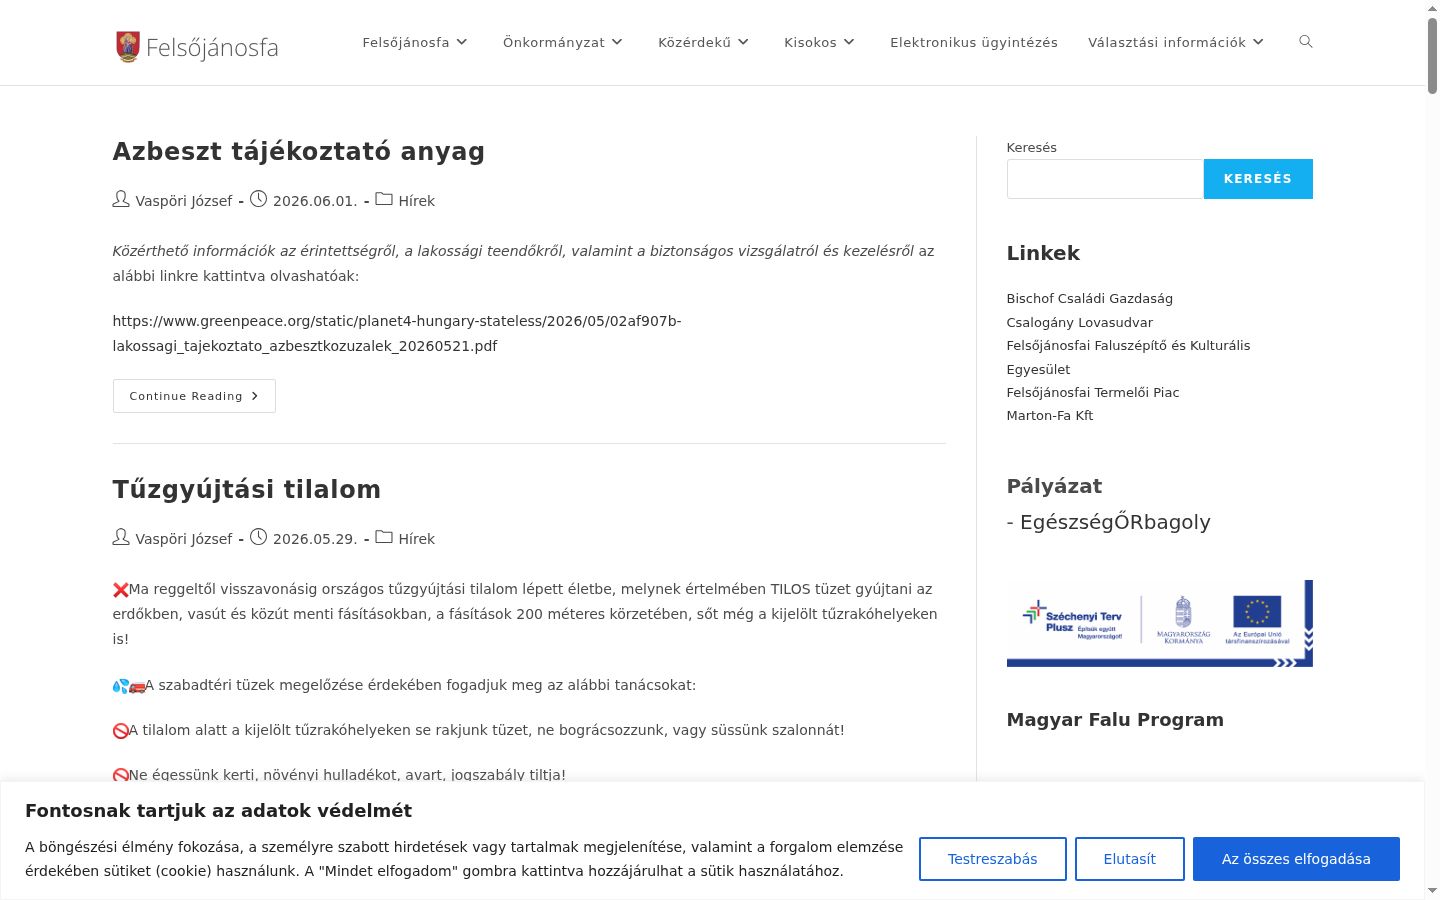
Task: Click the date text 2026.05.29.
Action: (315, 539)
